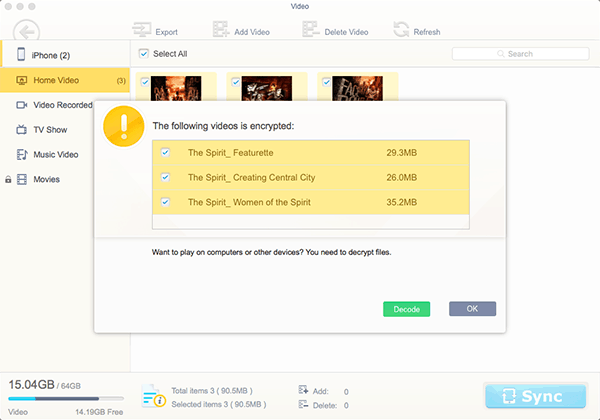Click the OK button
The height and width of the screenshot is (420, 600).
[x=472, y=309]
